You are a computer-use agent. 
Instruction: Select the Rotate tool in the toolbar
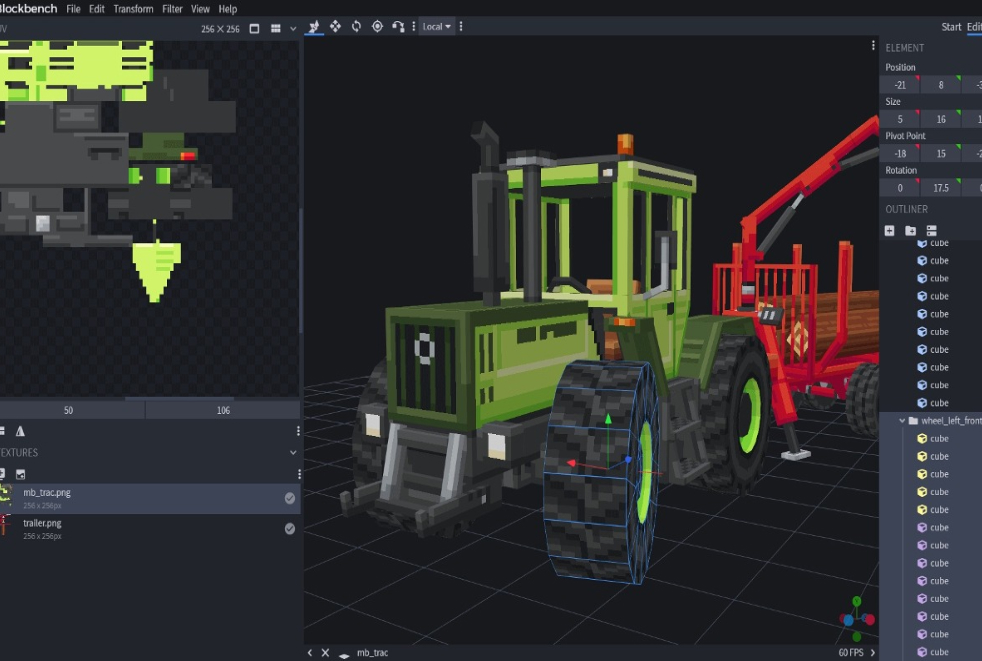pyautogui.click(x=356, y=26)
